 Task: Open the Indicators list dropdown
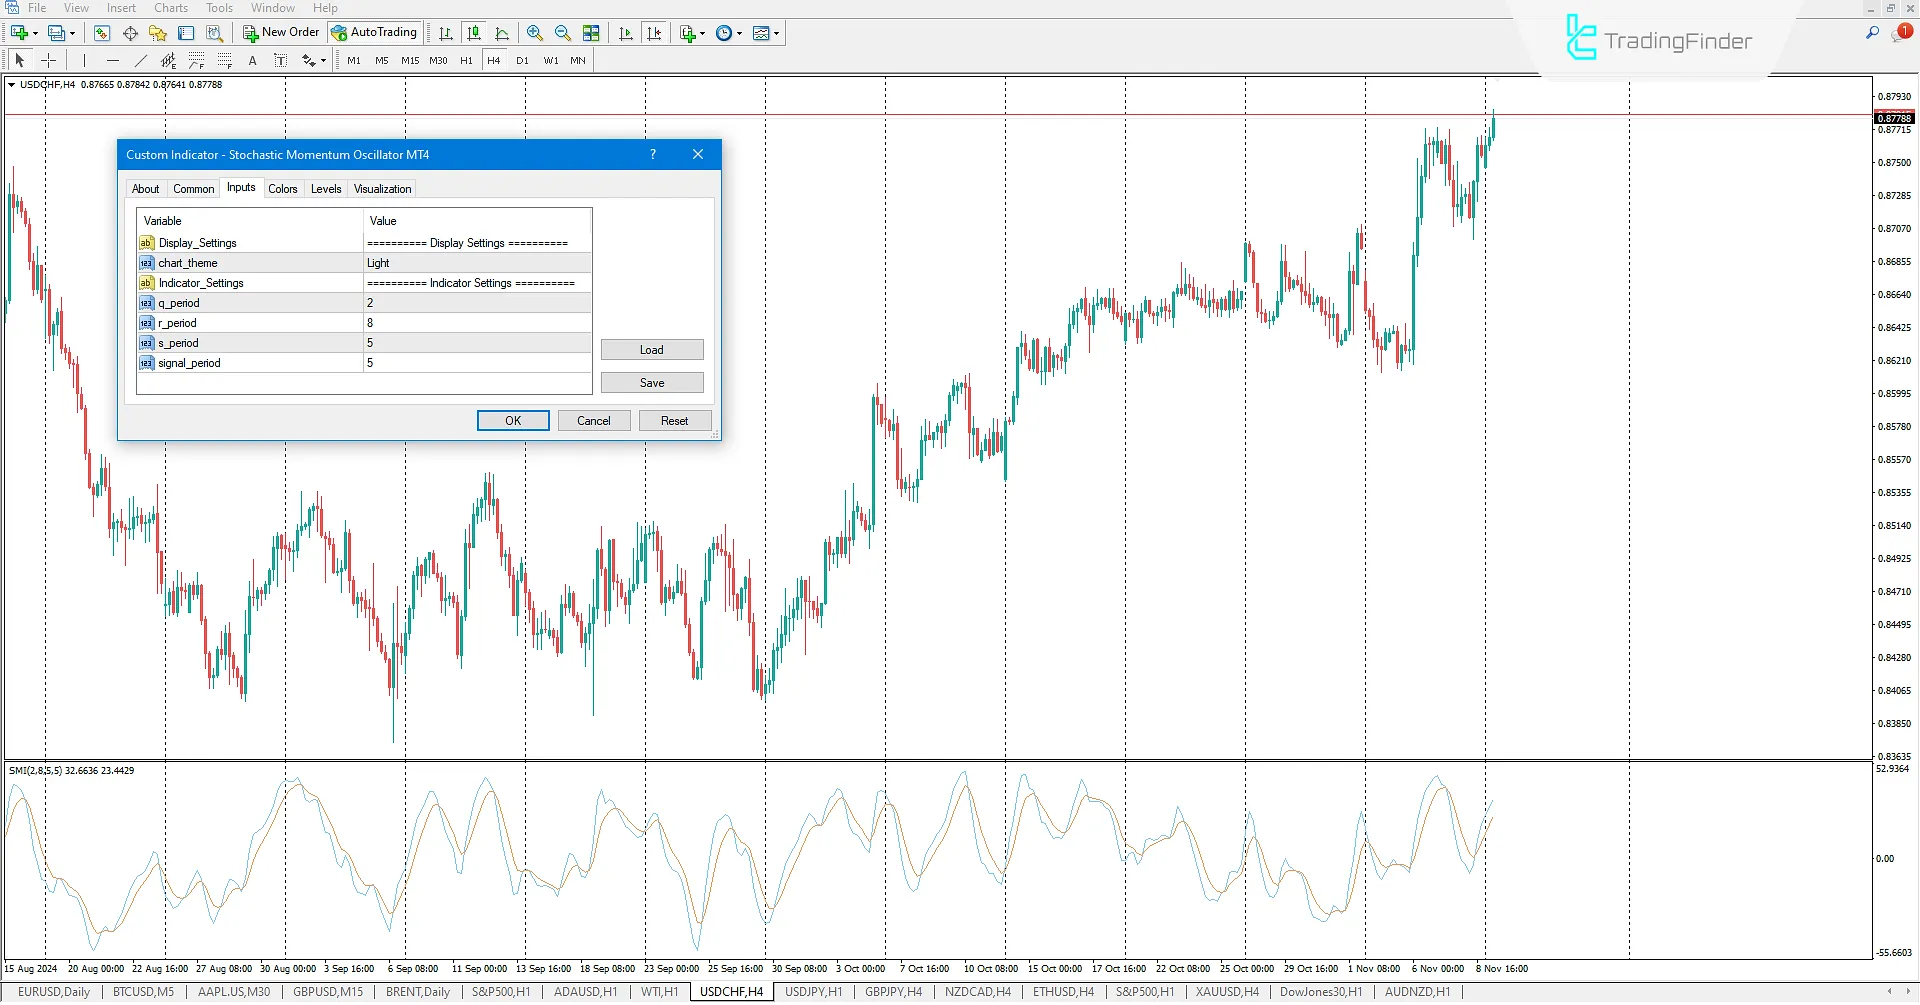tap(686, 32)
